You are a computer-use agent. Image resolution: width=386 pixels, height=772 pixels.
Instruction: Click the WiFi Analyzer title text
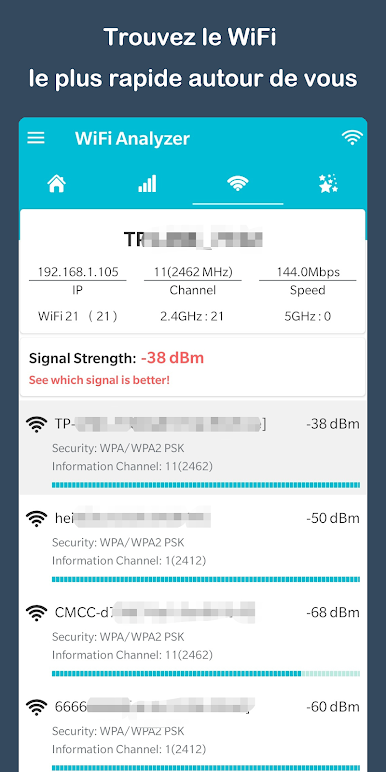click(132, 138)
